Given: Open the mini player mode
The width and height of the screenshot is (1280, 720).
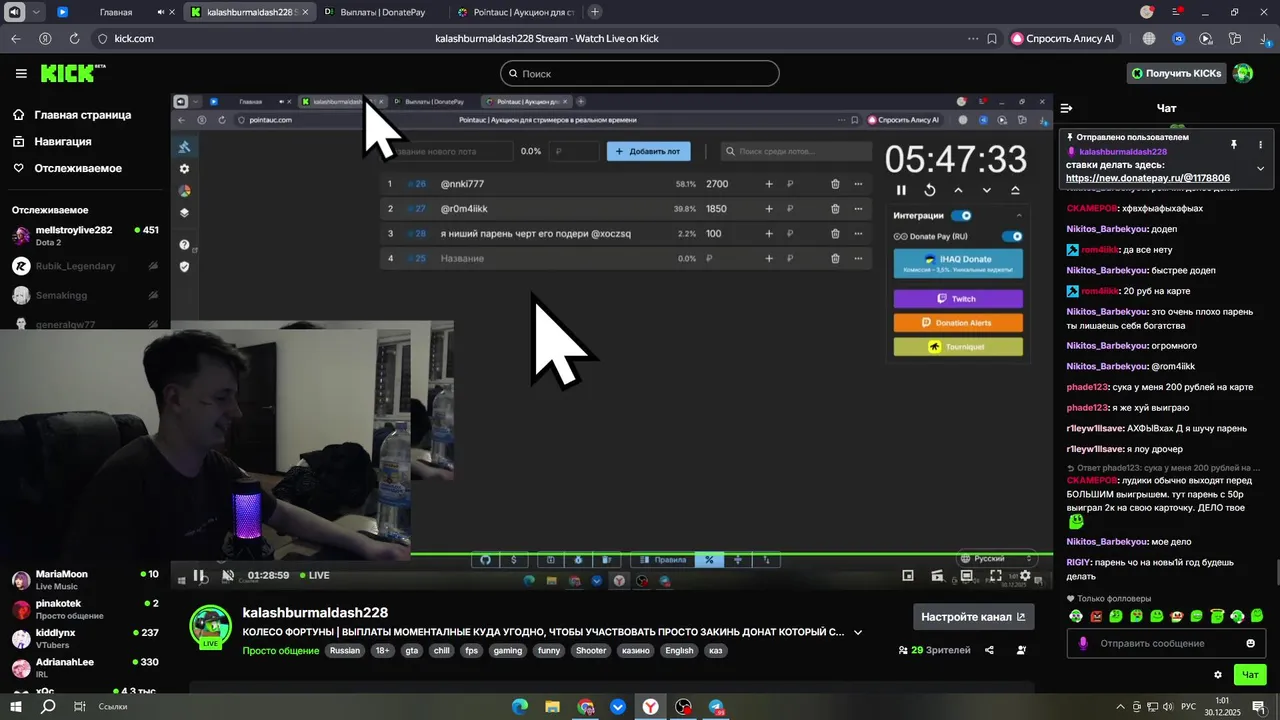Looking at the screenshot, I should 908,575.
